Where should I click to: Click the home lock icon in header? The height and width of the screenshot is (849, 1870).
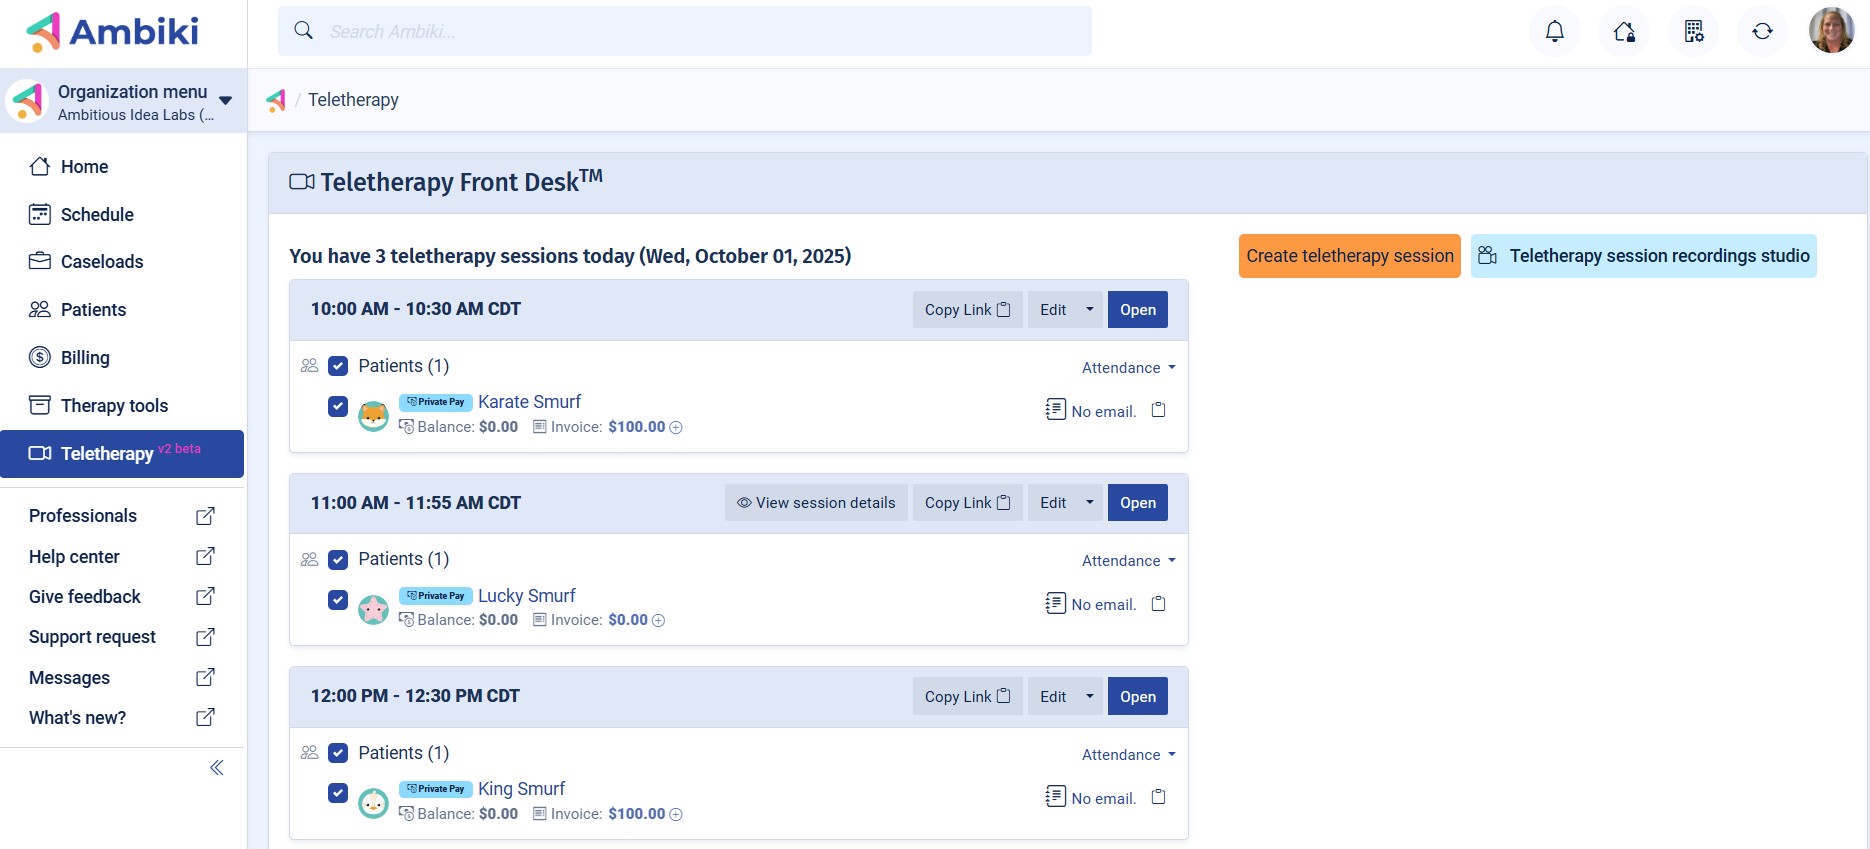[x=1624, y=32]
